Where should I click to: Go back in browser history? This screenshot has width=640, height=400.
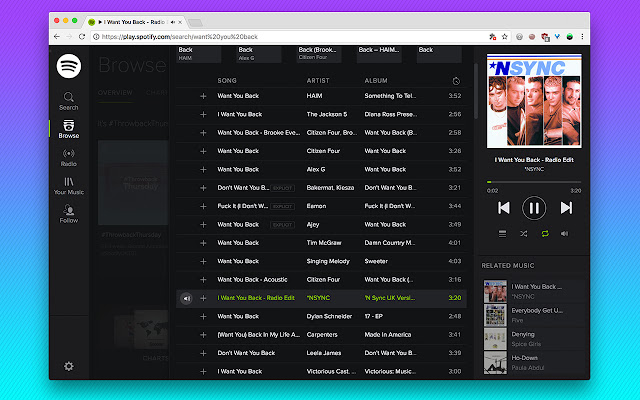pyautogui.click(x=57, y=37)
